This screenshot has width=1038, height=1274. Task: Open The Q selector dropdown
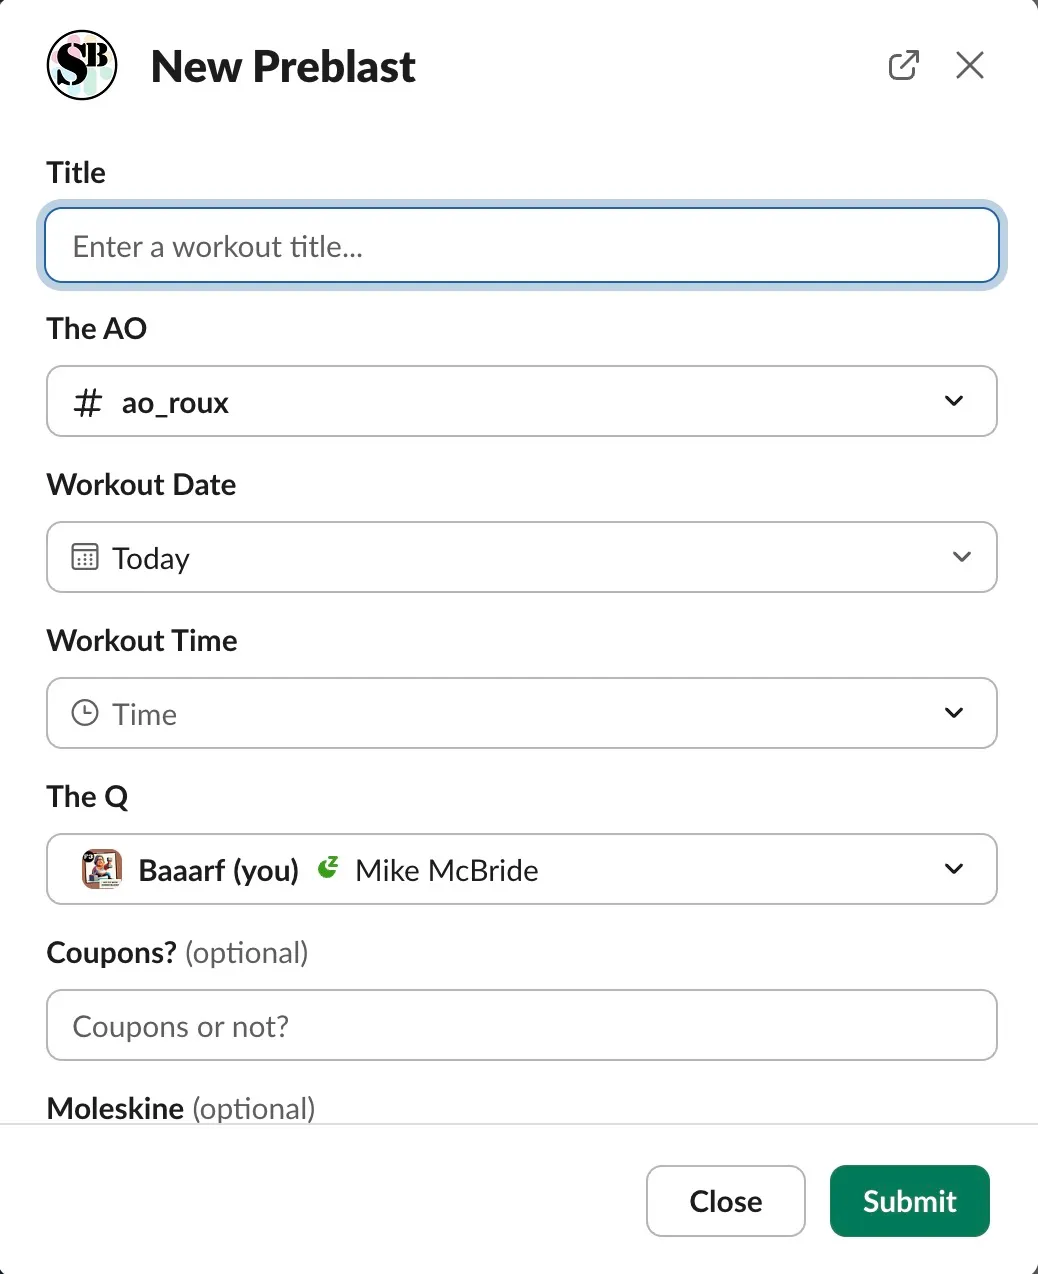953,869
